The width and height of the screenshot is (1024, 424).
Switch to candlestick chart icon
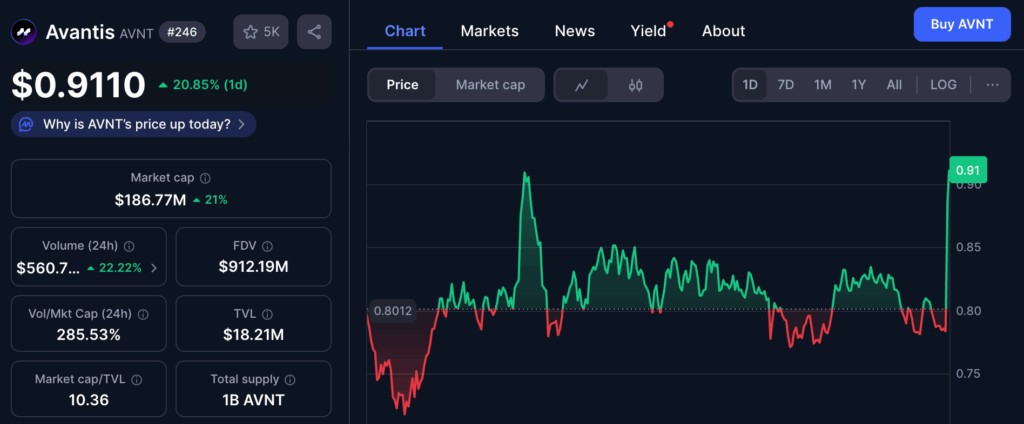pos(635,85)
